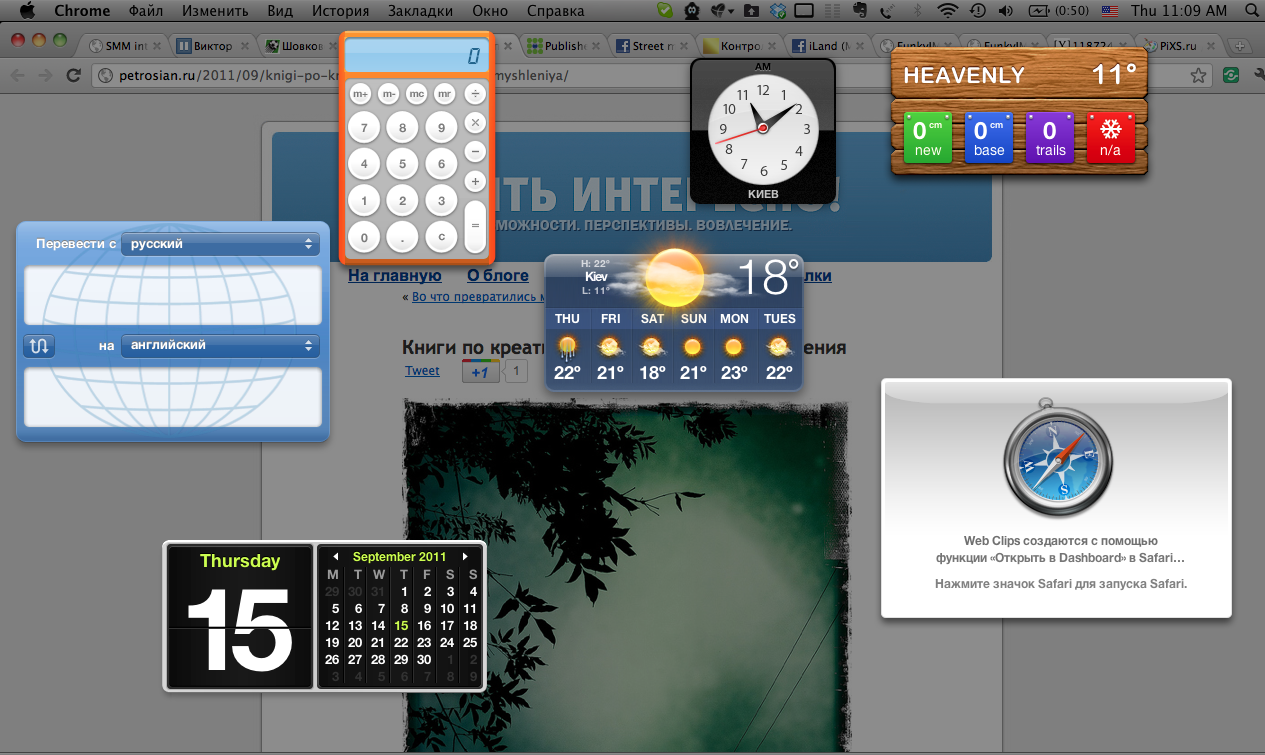Click the mr memory recall key
Image resolution: width=1265 pixels, height=755 pixels.
point(445,94)
